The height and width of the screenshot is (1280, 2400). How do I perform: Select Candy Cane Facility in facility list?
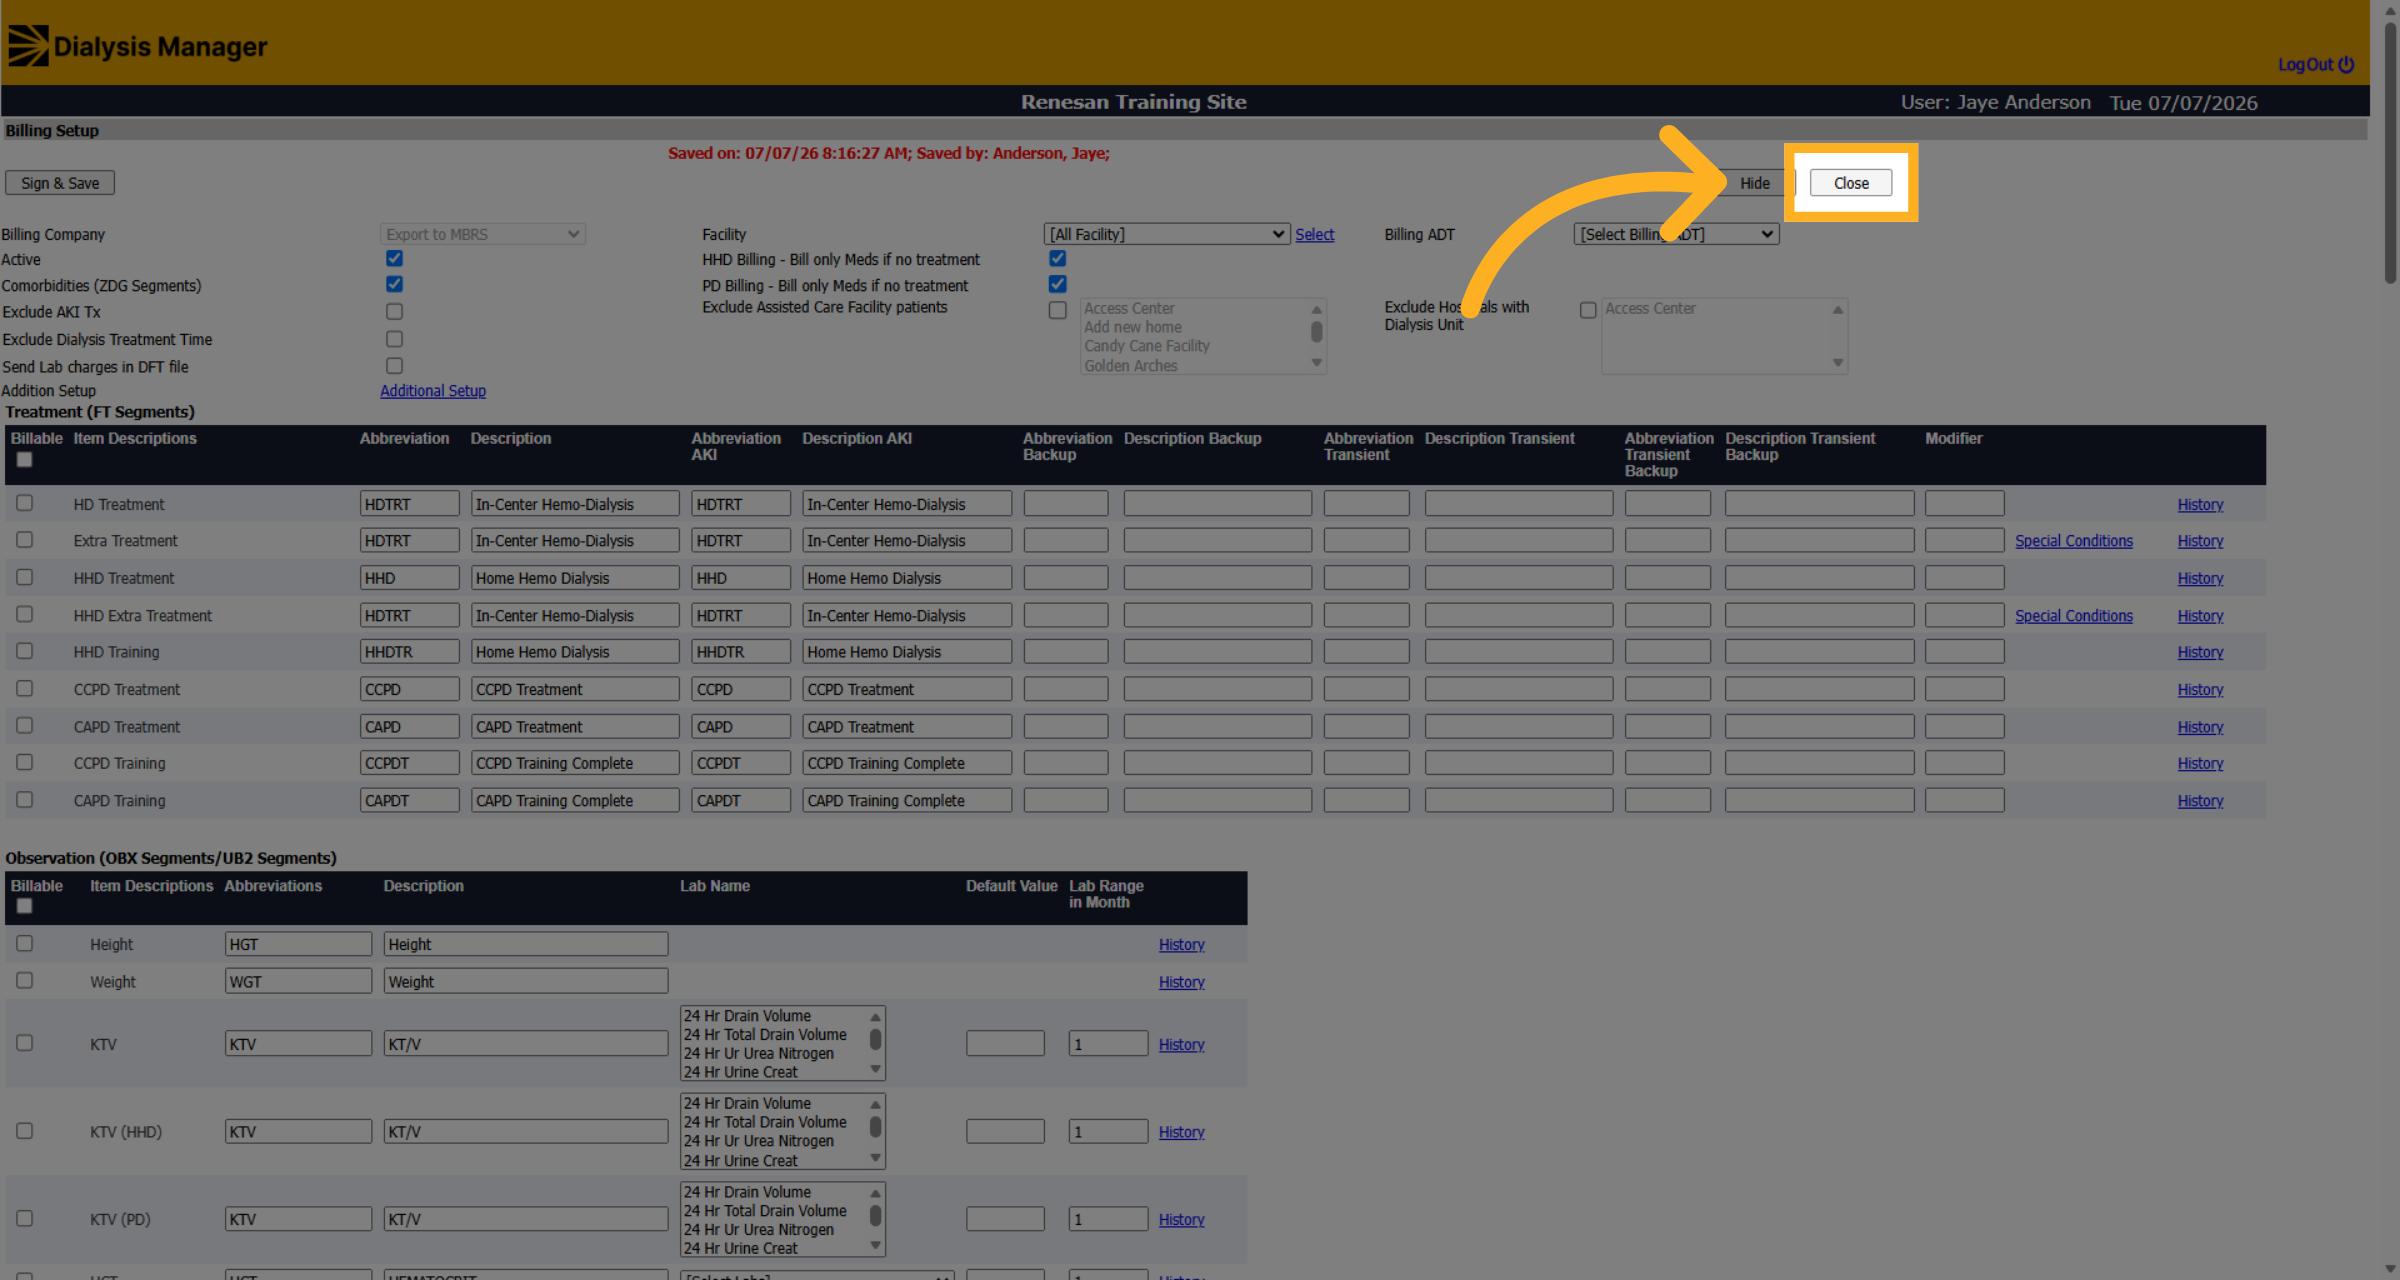tap(1147, 346)
